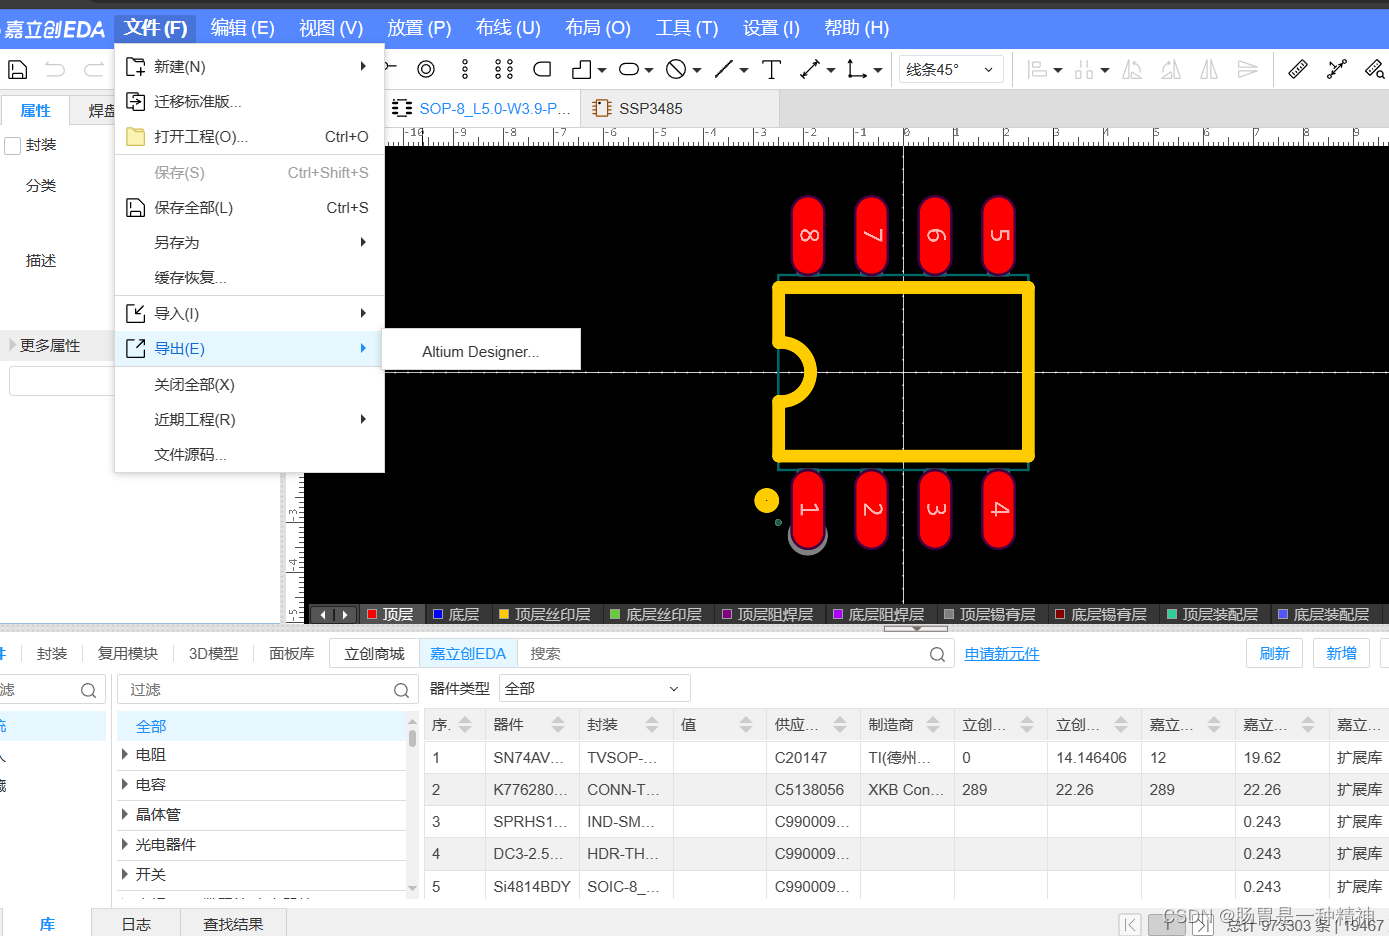Viewport: 1389px width, 936px height.
Task: Open the 编辑 (E) menu
Action: point(243,28)
